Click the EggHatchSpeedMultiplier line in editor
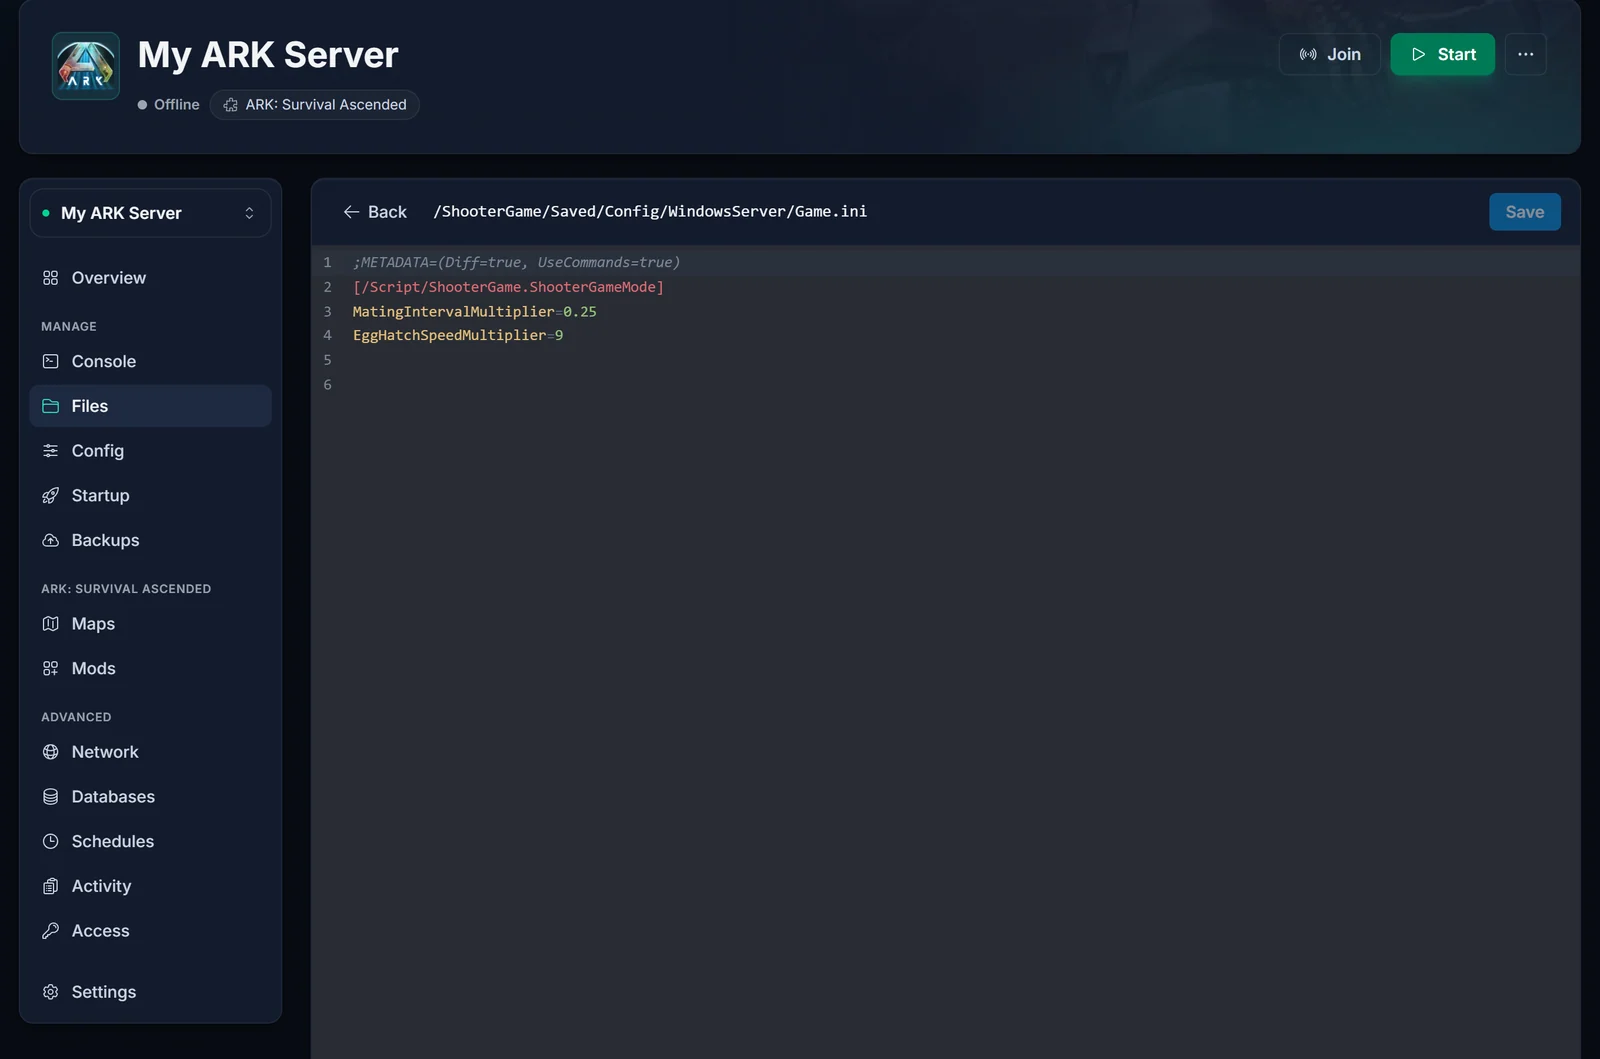The height and width of the screenshot is (1059, 1600). pos(458,335)
